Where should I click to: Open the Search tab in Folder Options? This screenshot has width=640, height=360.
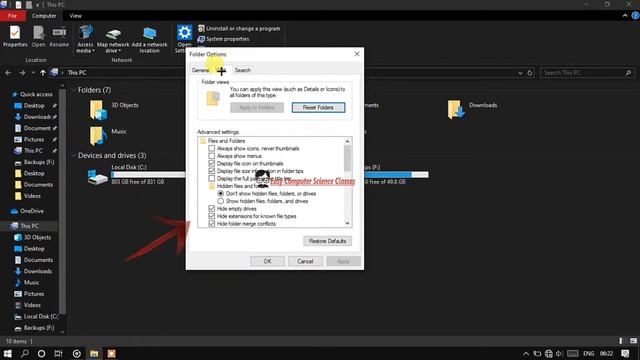(x=242, y=70)
